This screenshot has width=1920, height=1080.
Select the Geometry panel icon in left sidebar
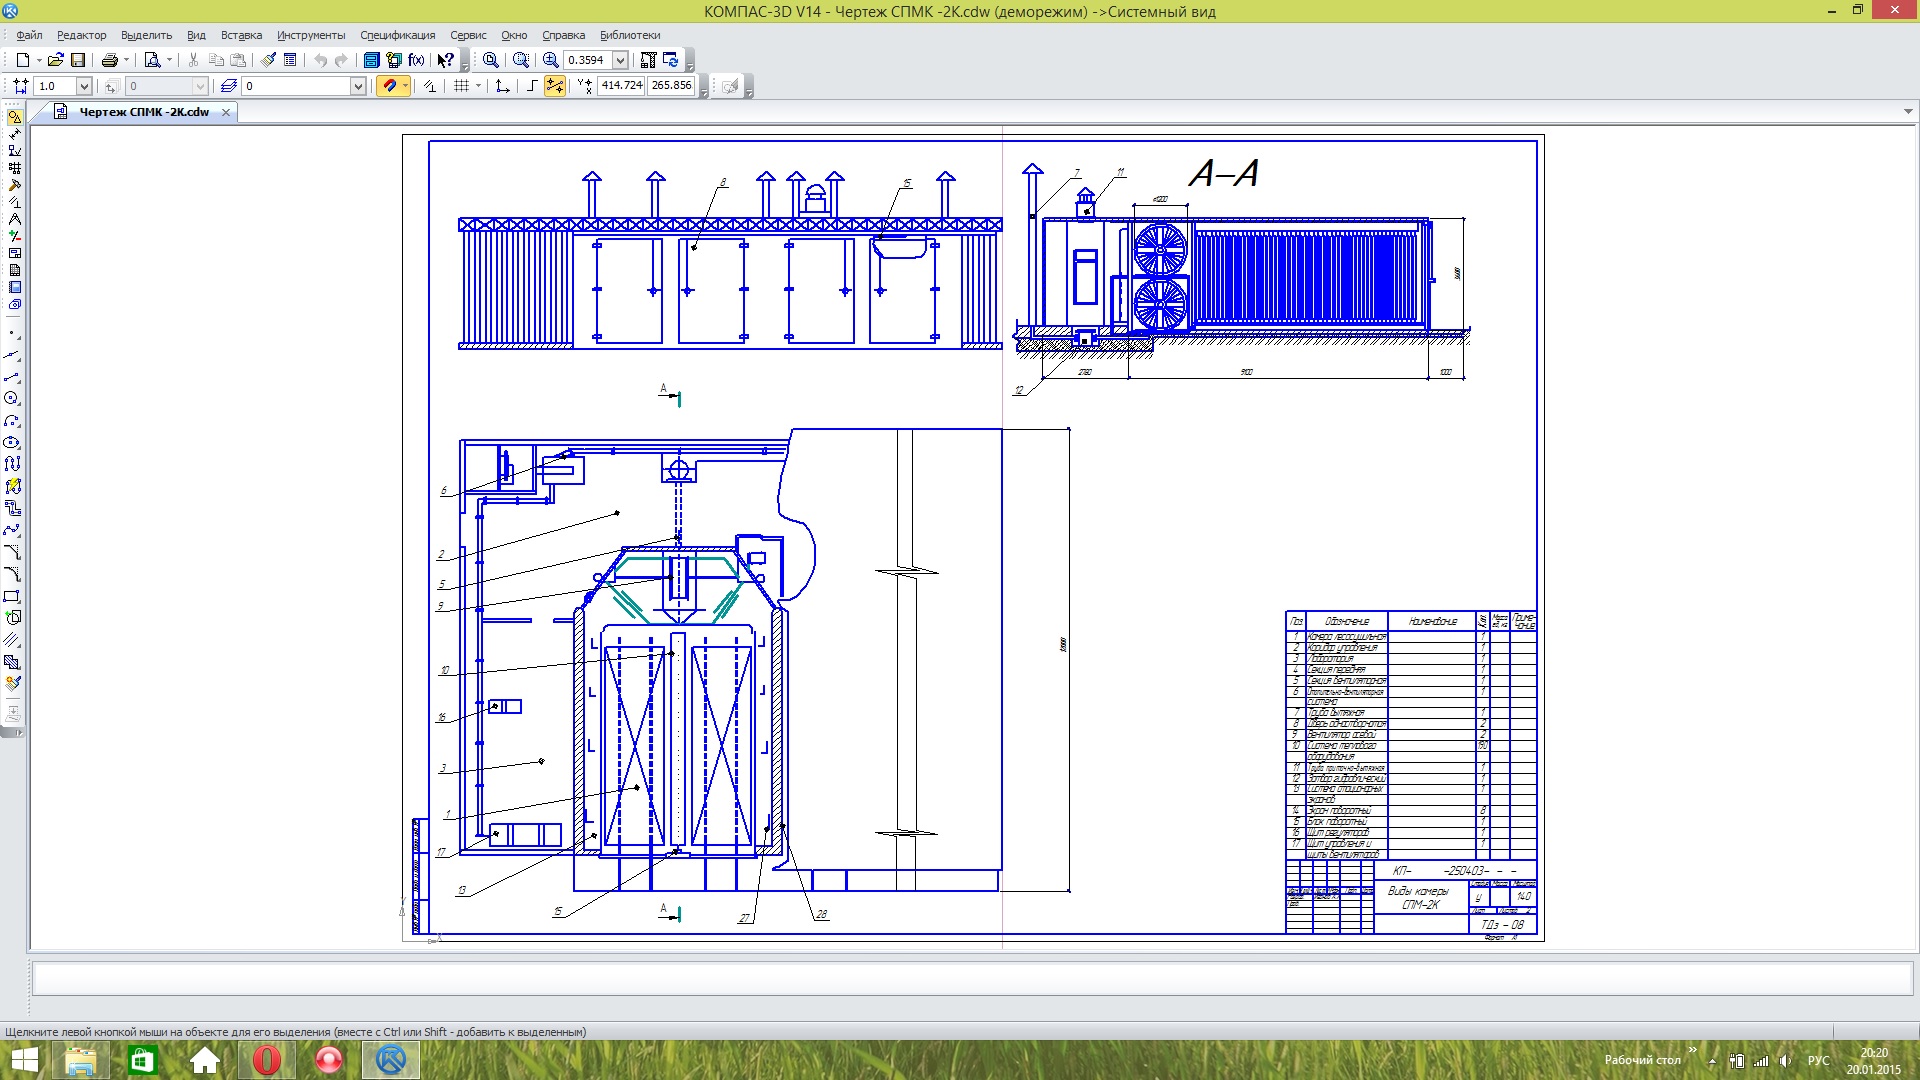pyautogui.click(x=14, y=117)
